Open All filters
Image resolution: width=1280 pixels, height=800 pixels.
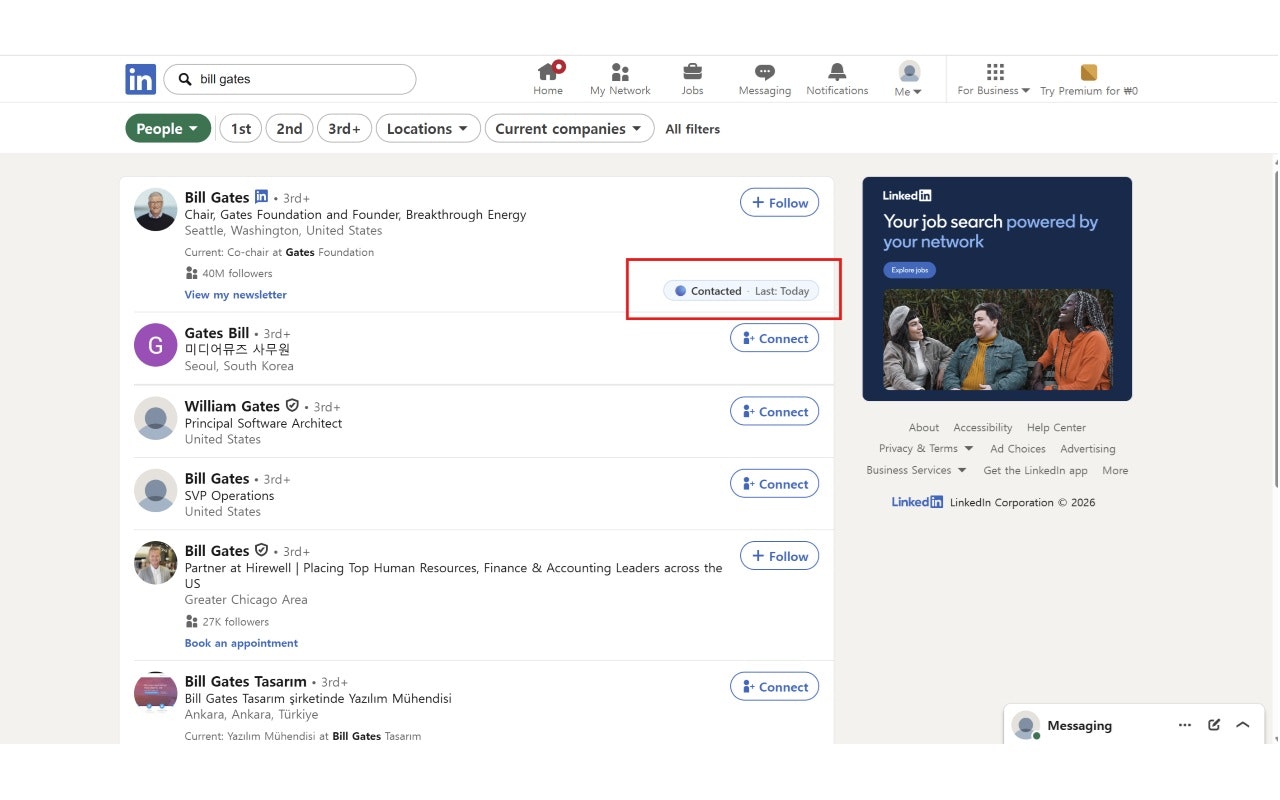(692, 128)
